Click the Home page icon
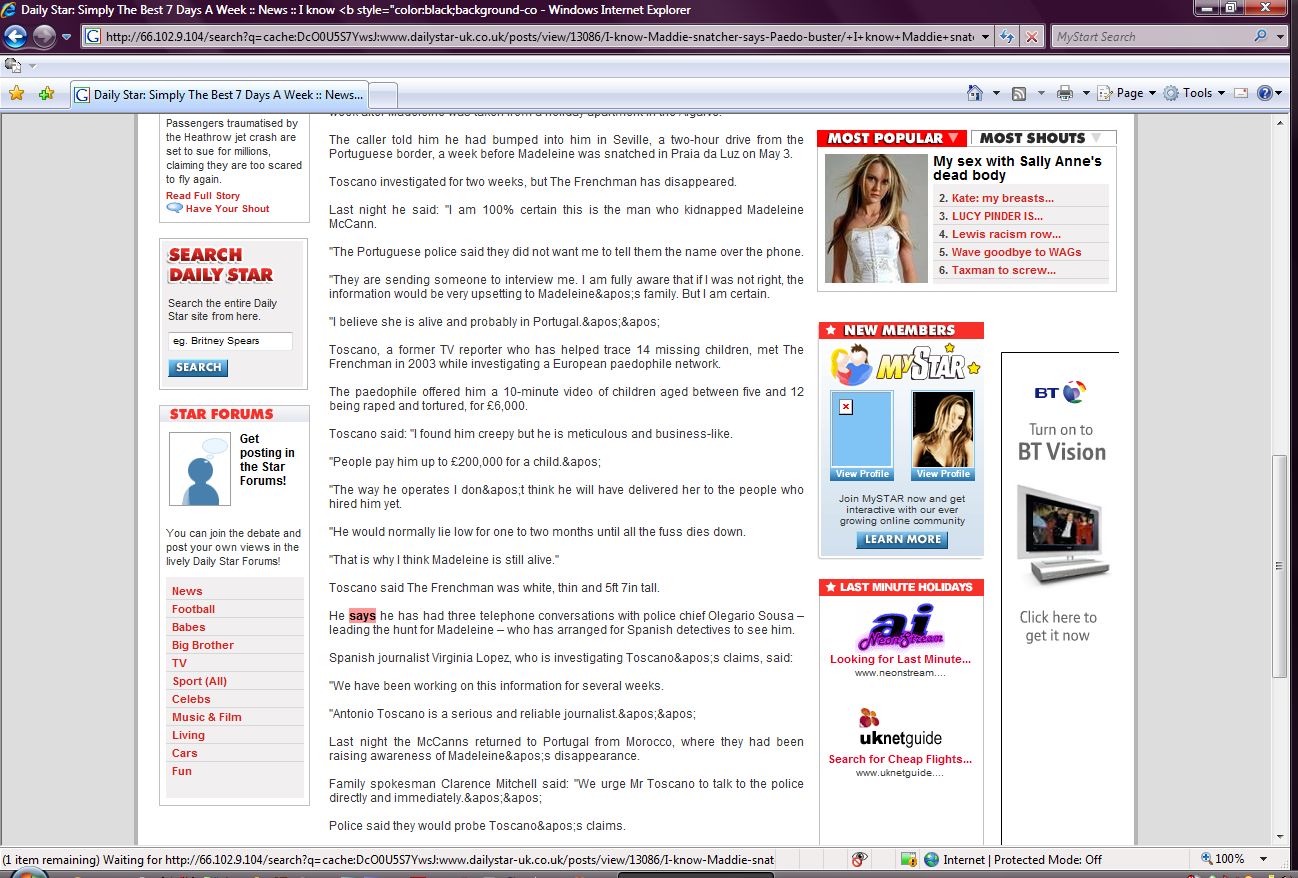Screen dimensions: 1298x878 [975, 93]
